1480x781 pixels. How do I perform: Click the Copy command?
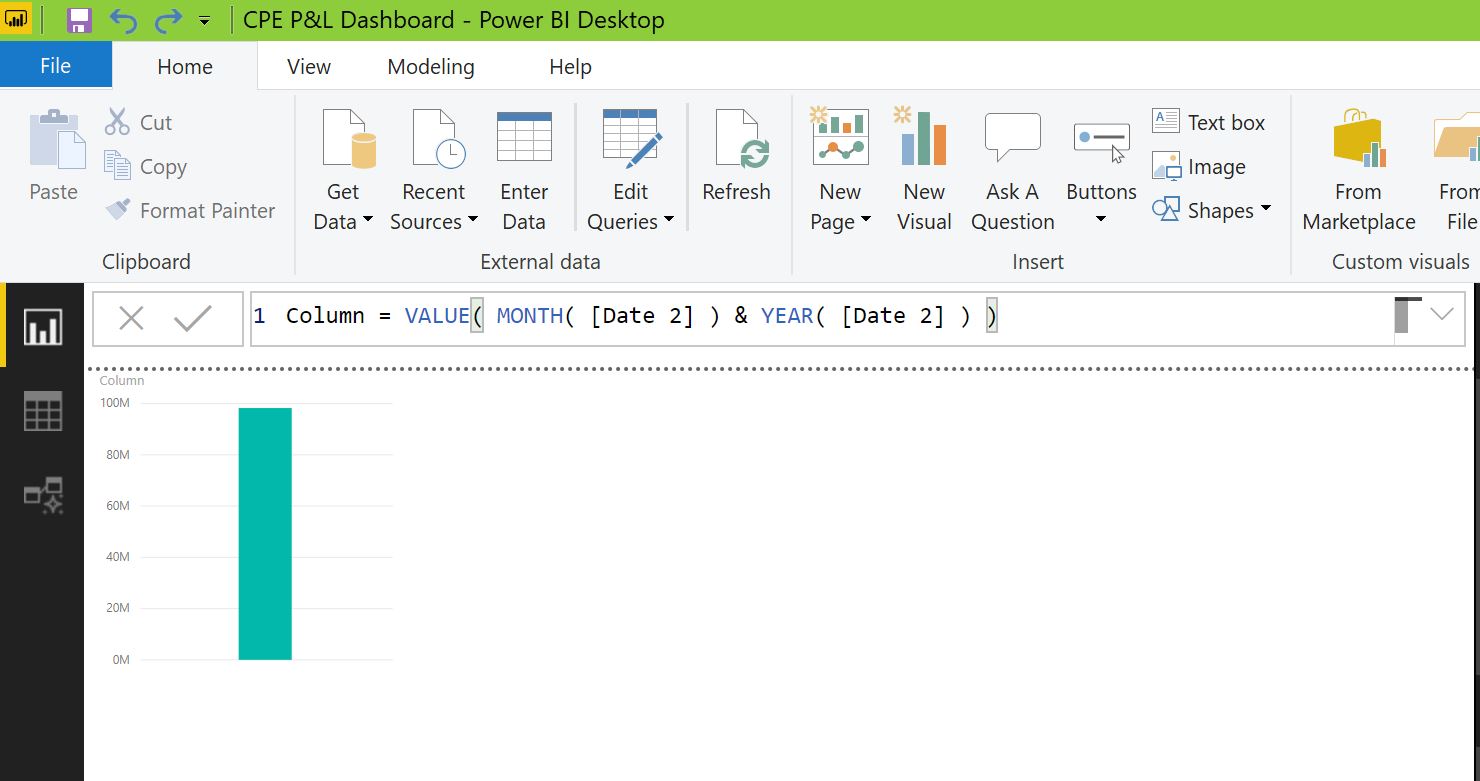coord(146,166)
